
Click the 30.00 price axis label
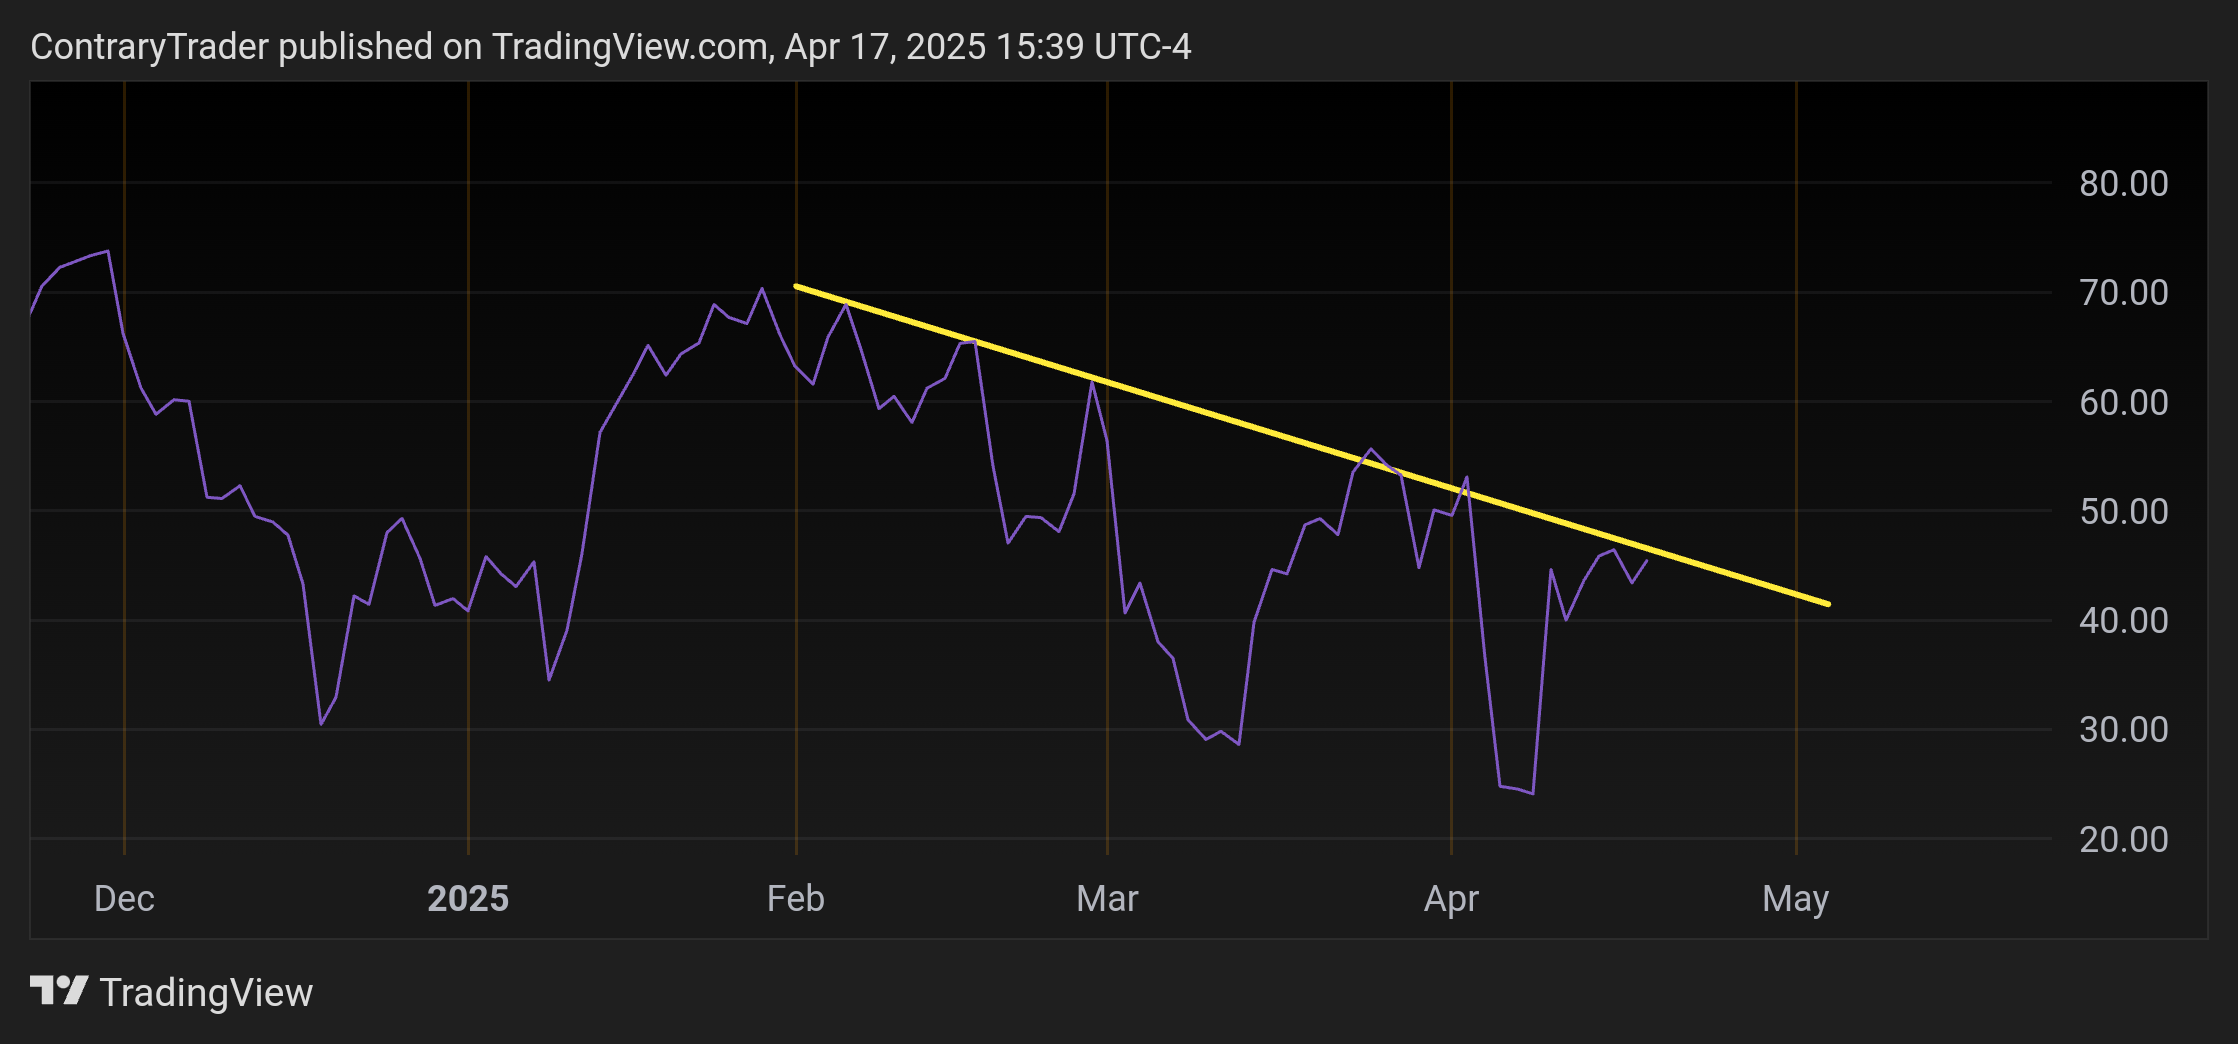coord(2124,729)
